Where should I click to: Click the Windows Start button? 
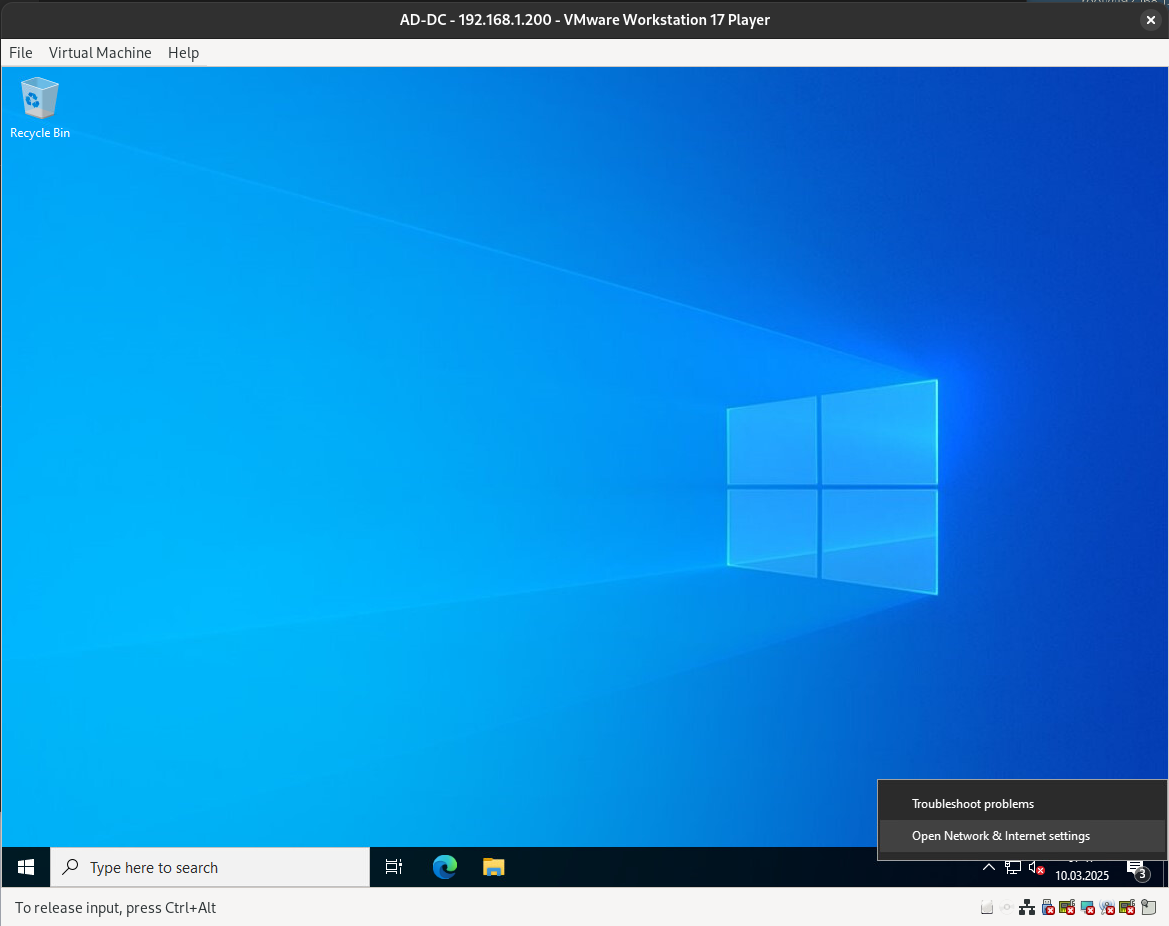[26, 867]
